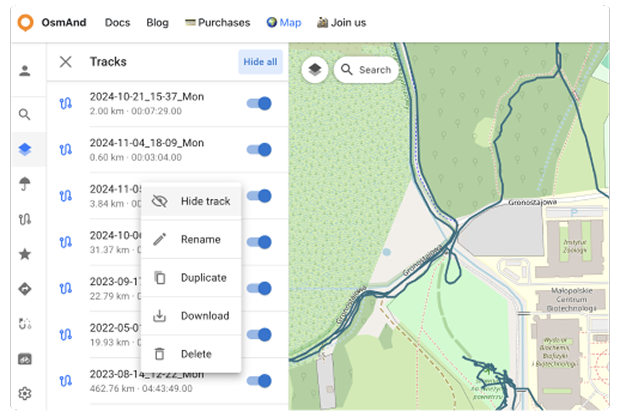Open favorites star icon in sidebar
The image size is (620, 415).
24,254
